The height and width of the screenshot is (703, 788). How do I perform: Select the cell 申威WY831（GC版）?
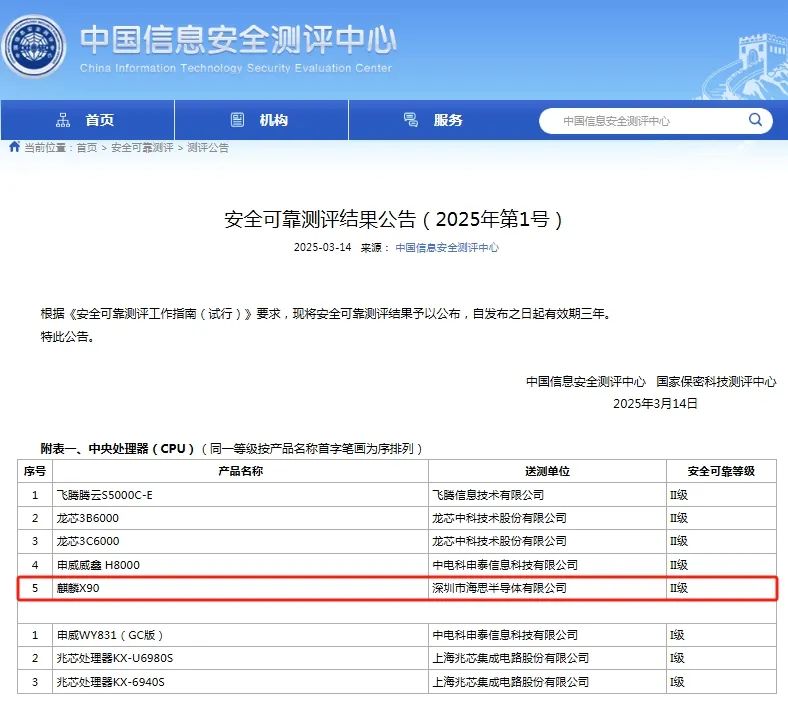(240, 635)
